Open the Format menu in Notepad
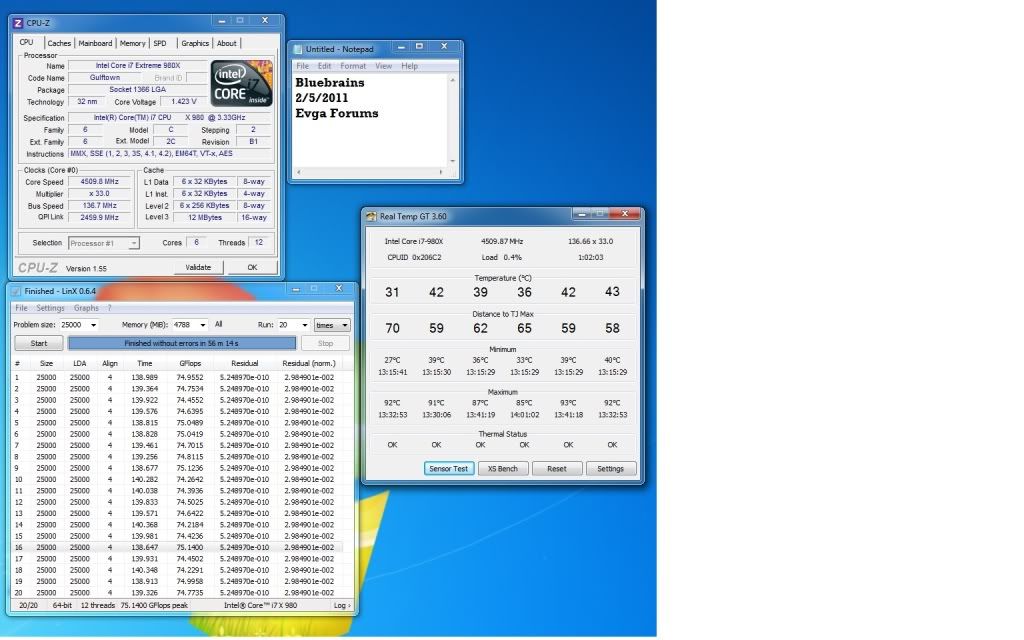The width and height of the screenshot is (1024, 640). [x=353, y=66]
